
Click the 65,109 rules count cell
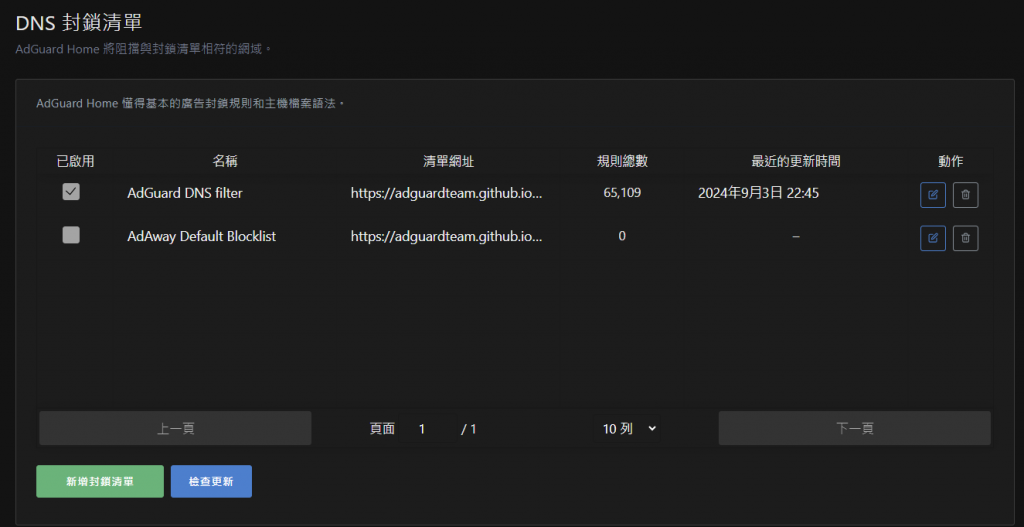click(622, 193)
